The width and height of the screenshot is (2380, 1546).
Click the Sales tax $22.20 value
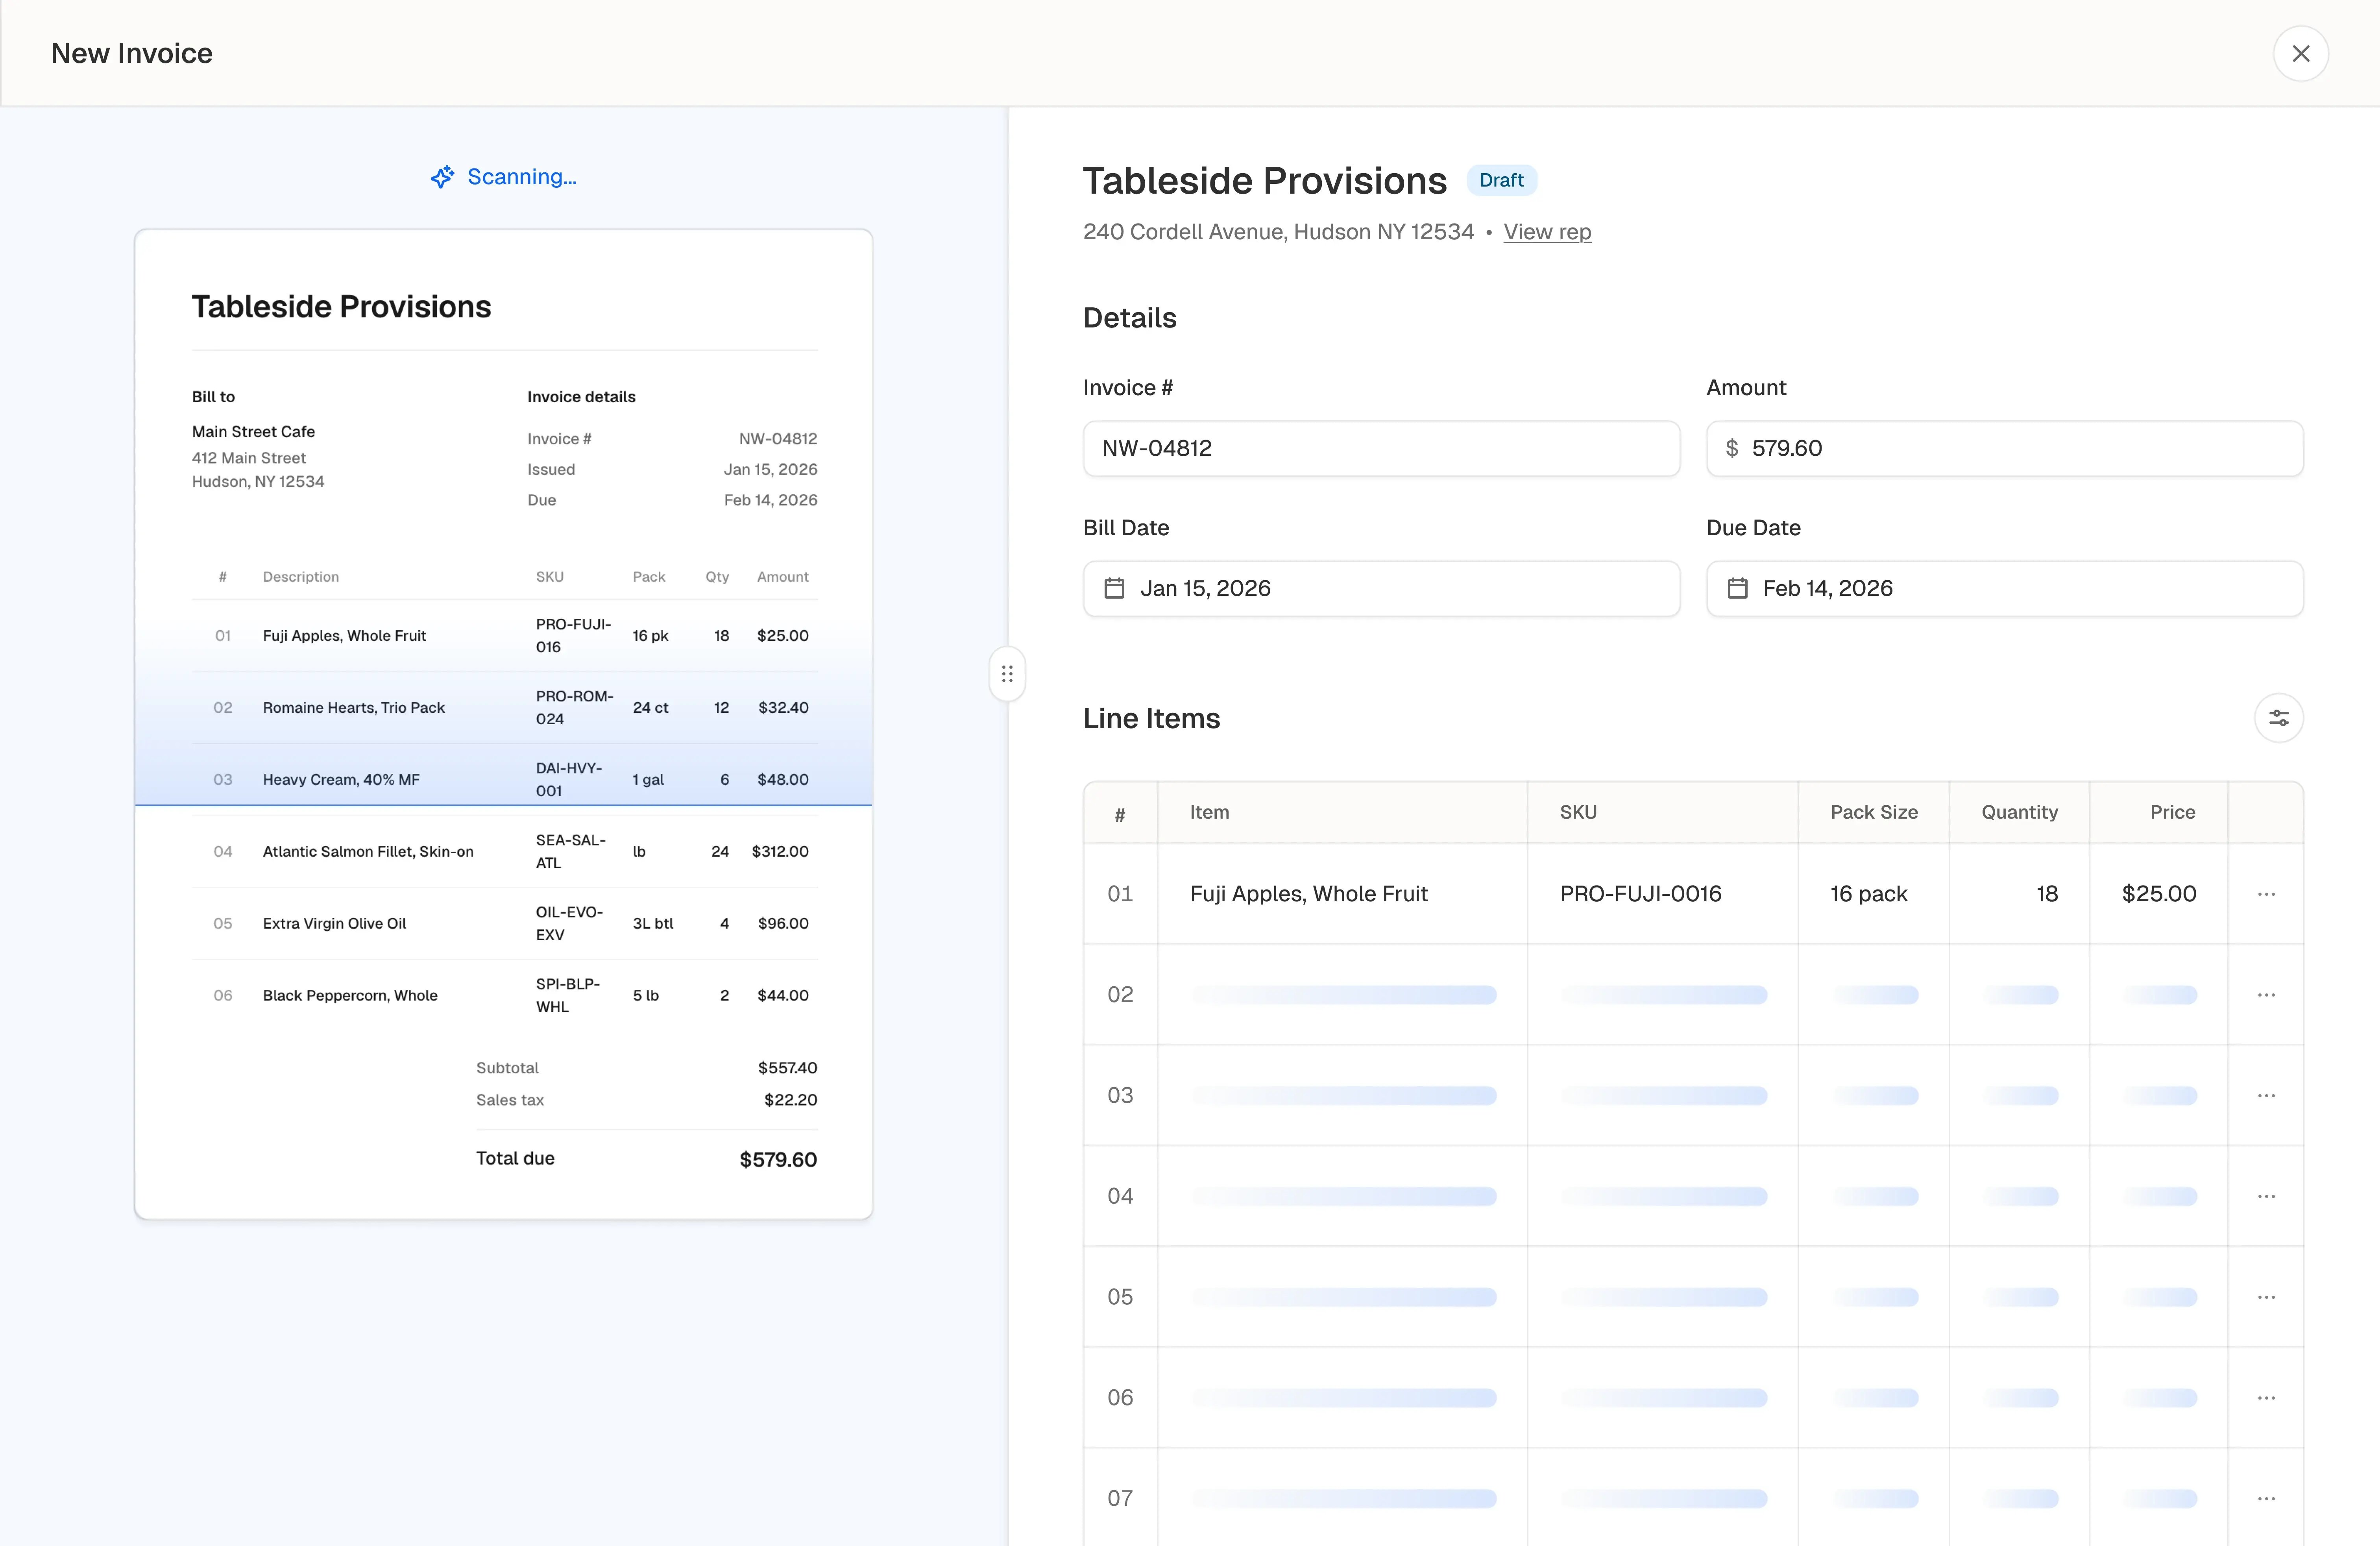[790, 1100]
